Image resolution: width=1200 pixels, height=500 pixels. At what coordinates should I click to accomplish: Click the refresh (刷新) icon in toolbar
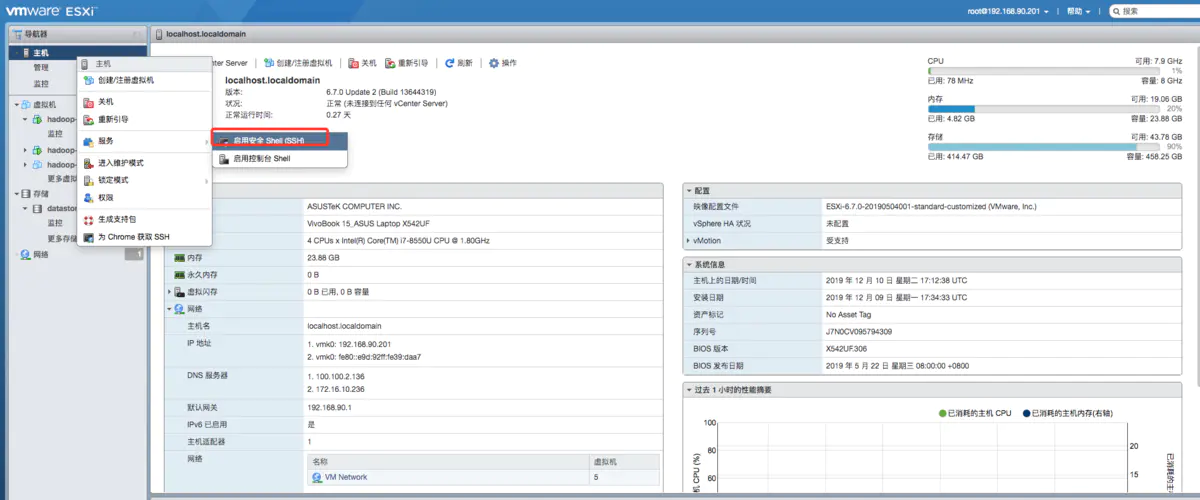pos(450,63)
